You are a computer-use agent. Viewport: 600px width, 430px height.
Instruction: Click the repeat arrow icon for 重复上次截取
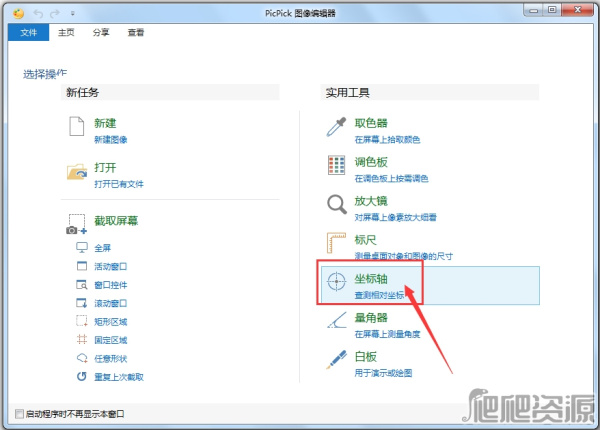coord(82,376)
